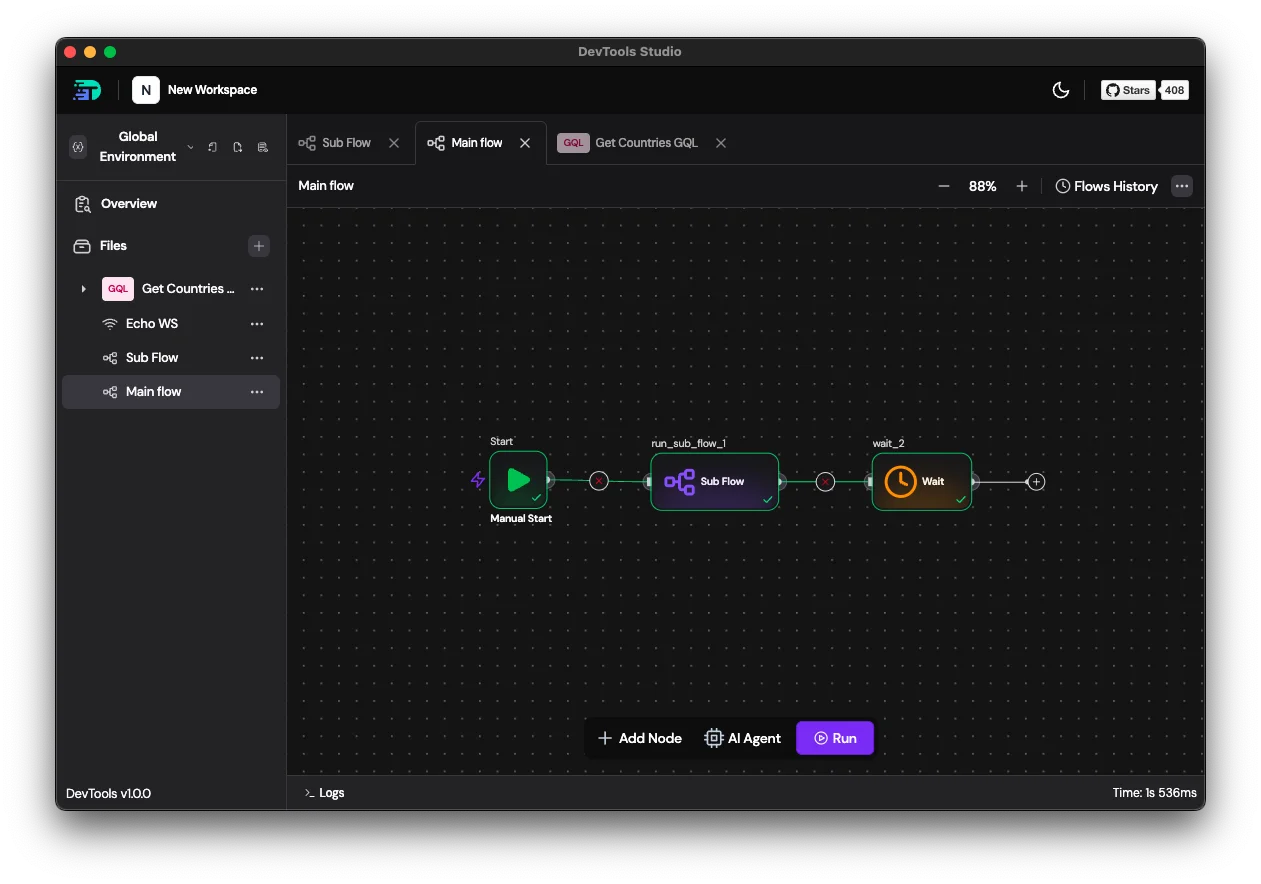Image resolution: width=1261 pixels, height=884 pixels.
Task: Add a node after Wait via plus circle
Action: [1037, 482]
